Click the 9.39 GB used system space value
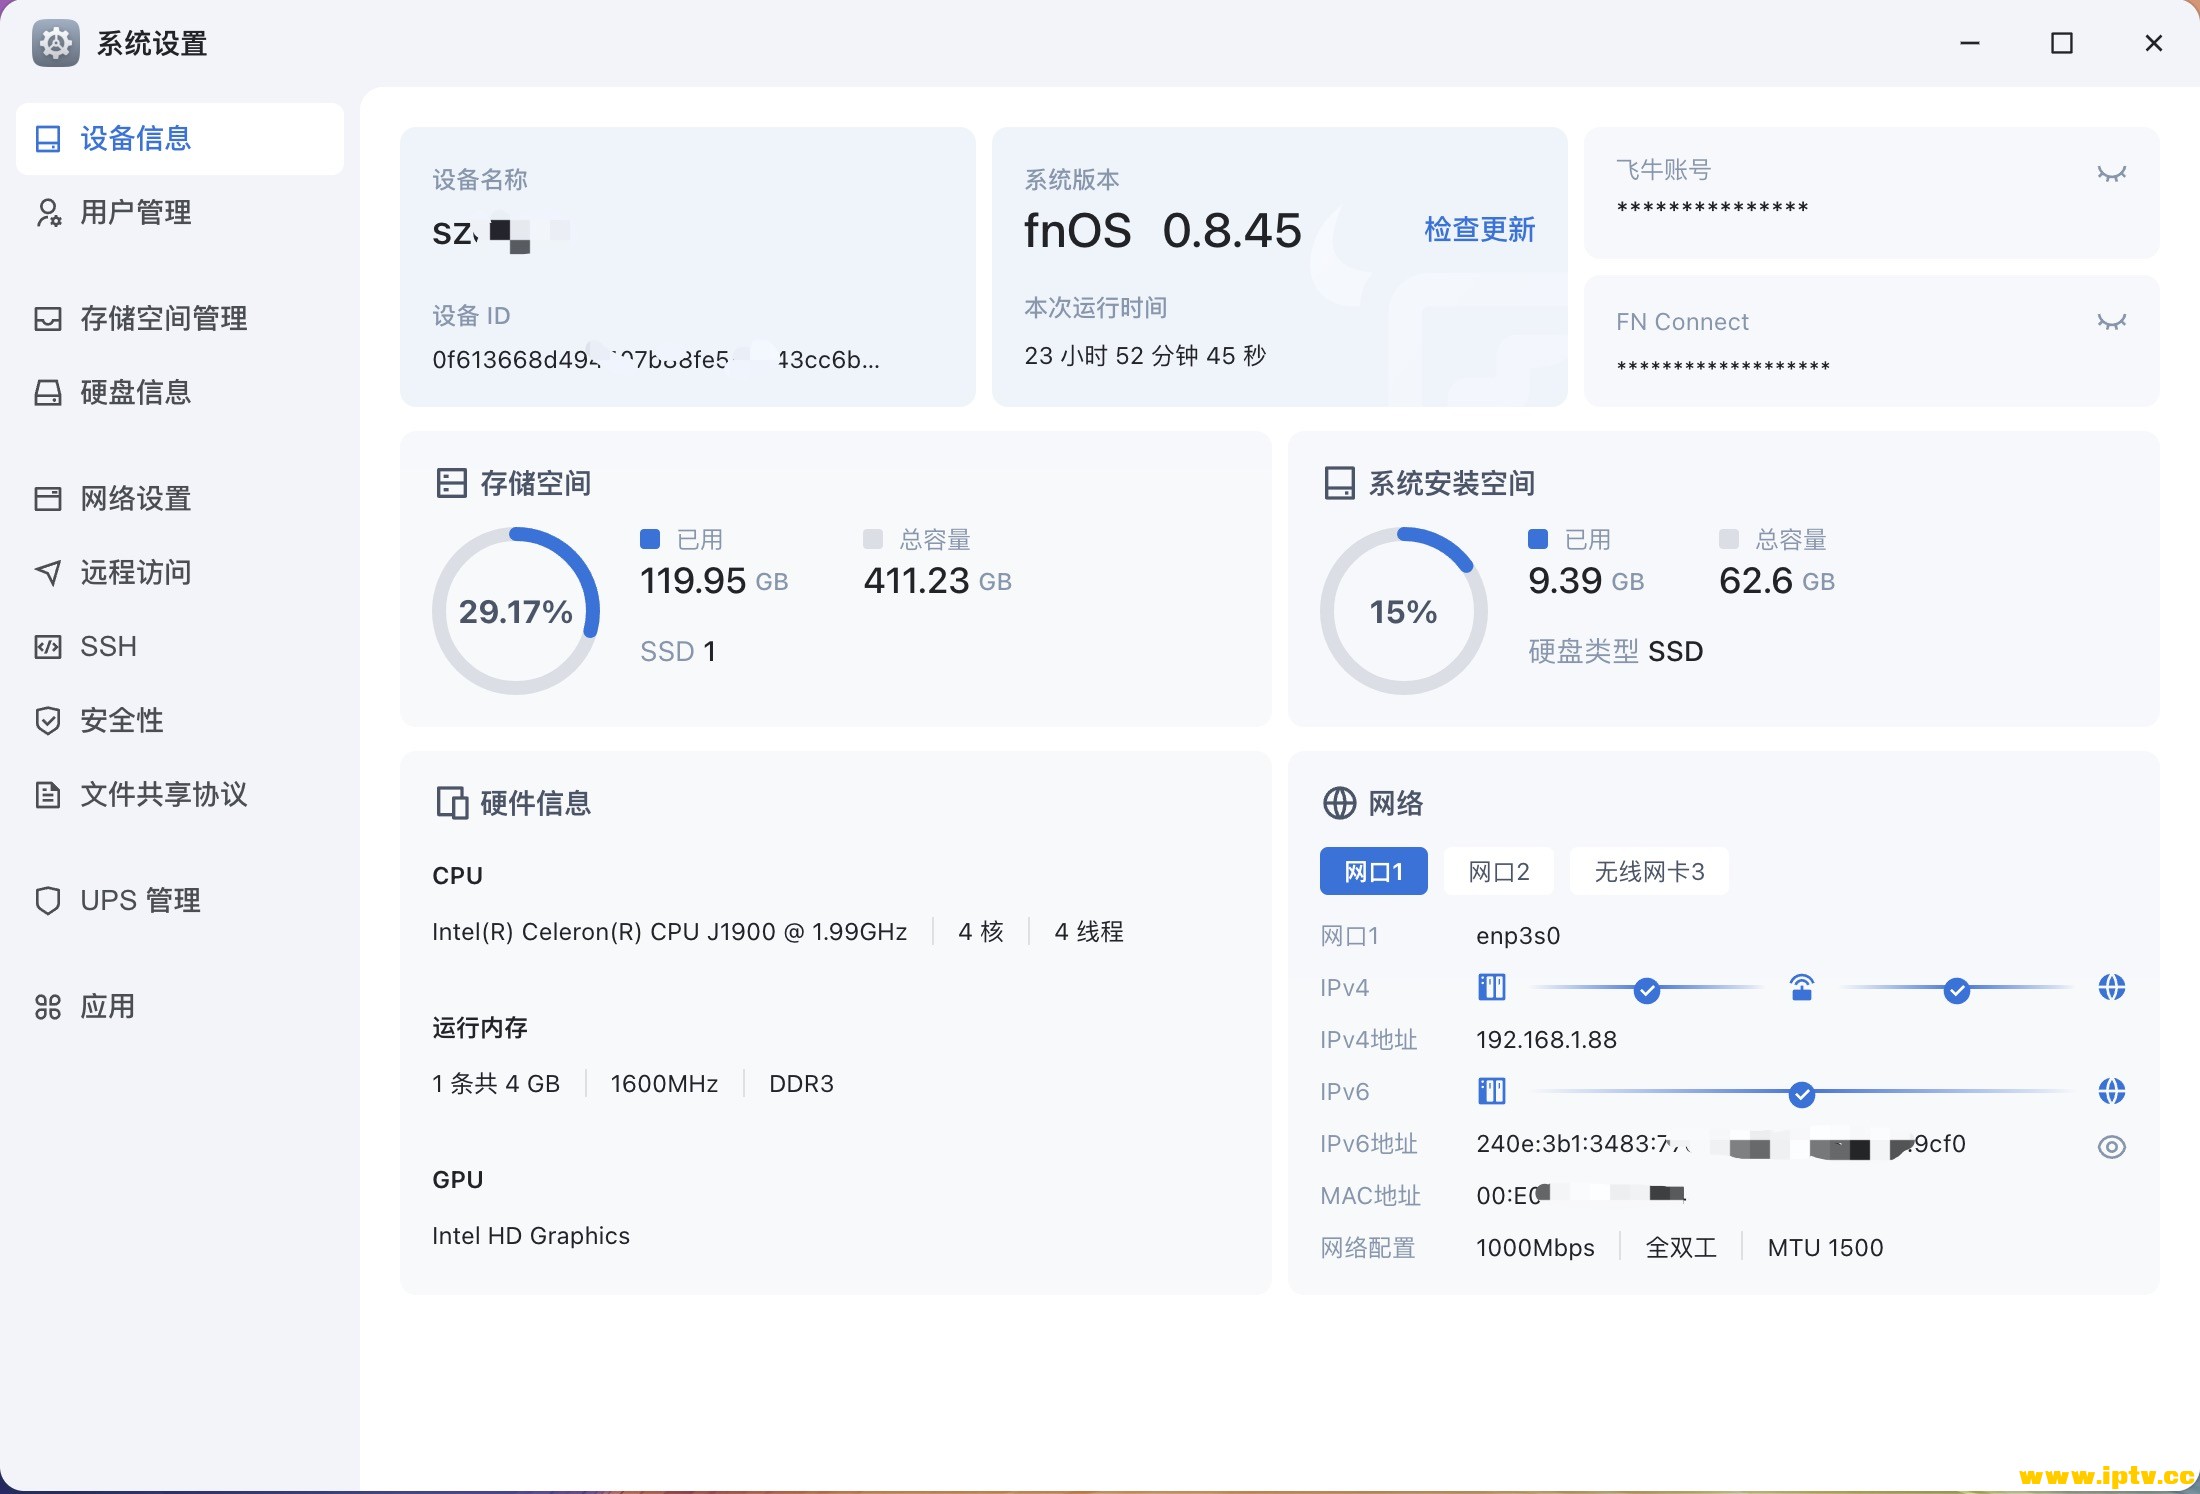The width and height of the screenshot is (2200, 1494). 1586,581
